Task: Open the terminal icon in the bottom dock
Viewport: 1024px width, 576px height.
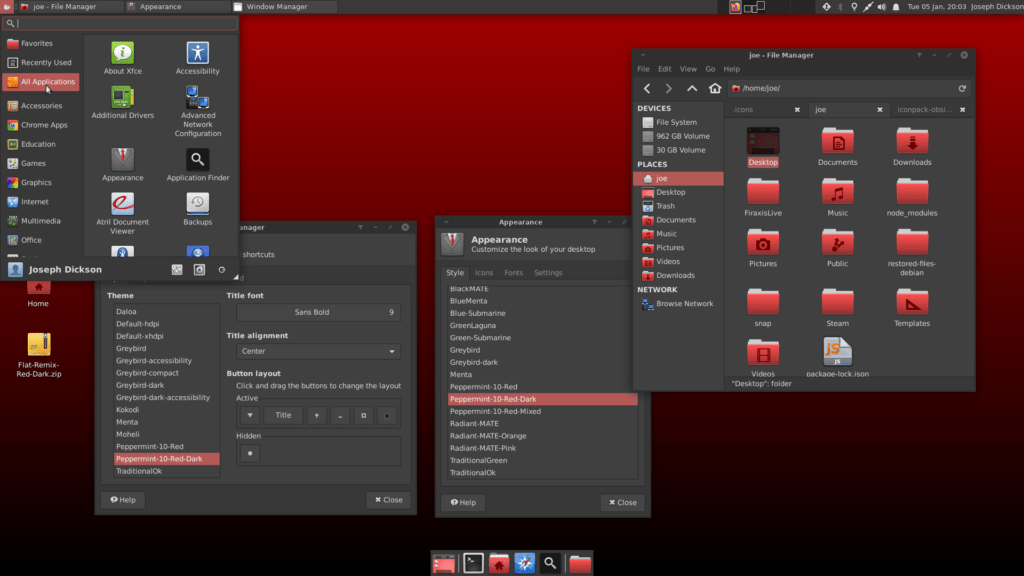Action: click(473, 563)
